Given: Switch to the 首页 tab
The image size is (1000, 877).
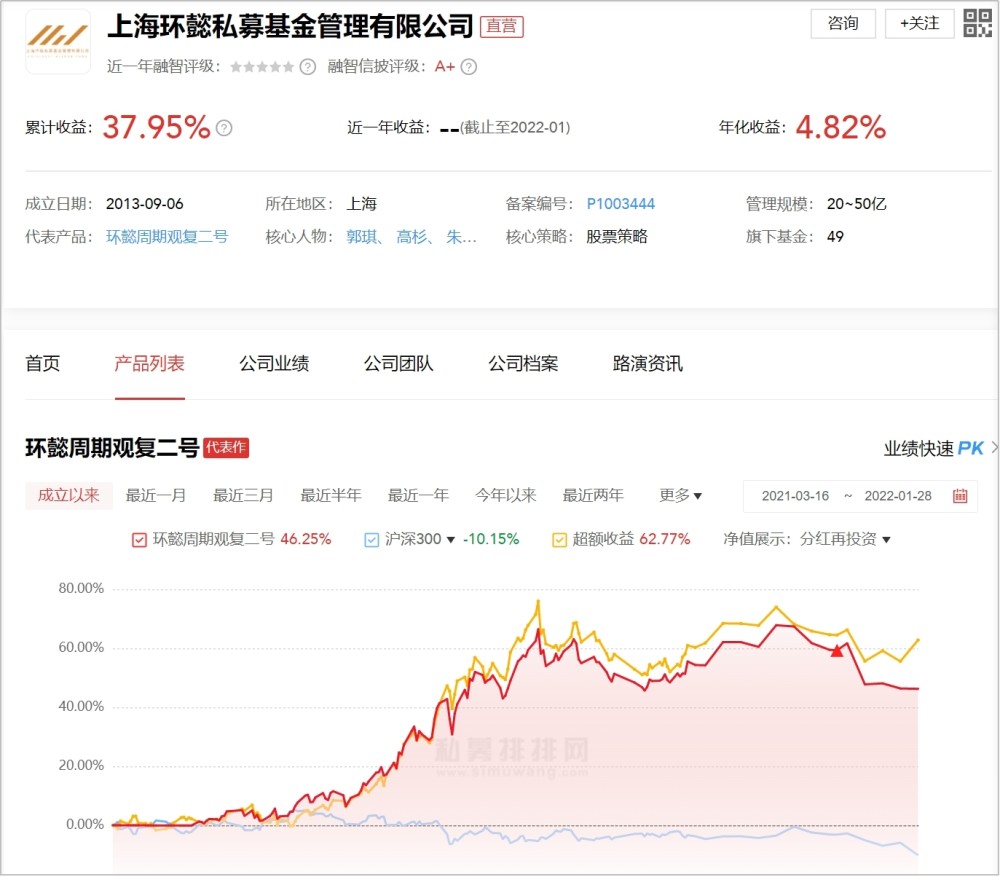Looking at the screenshot, I should tap(43, 364).
